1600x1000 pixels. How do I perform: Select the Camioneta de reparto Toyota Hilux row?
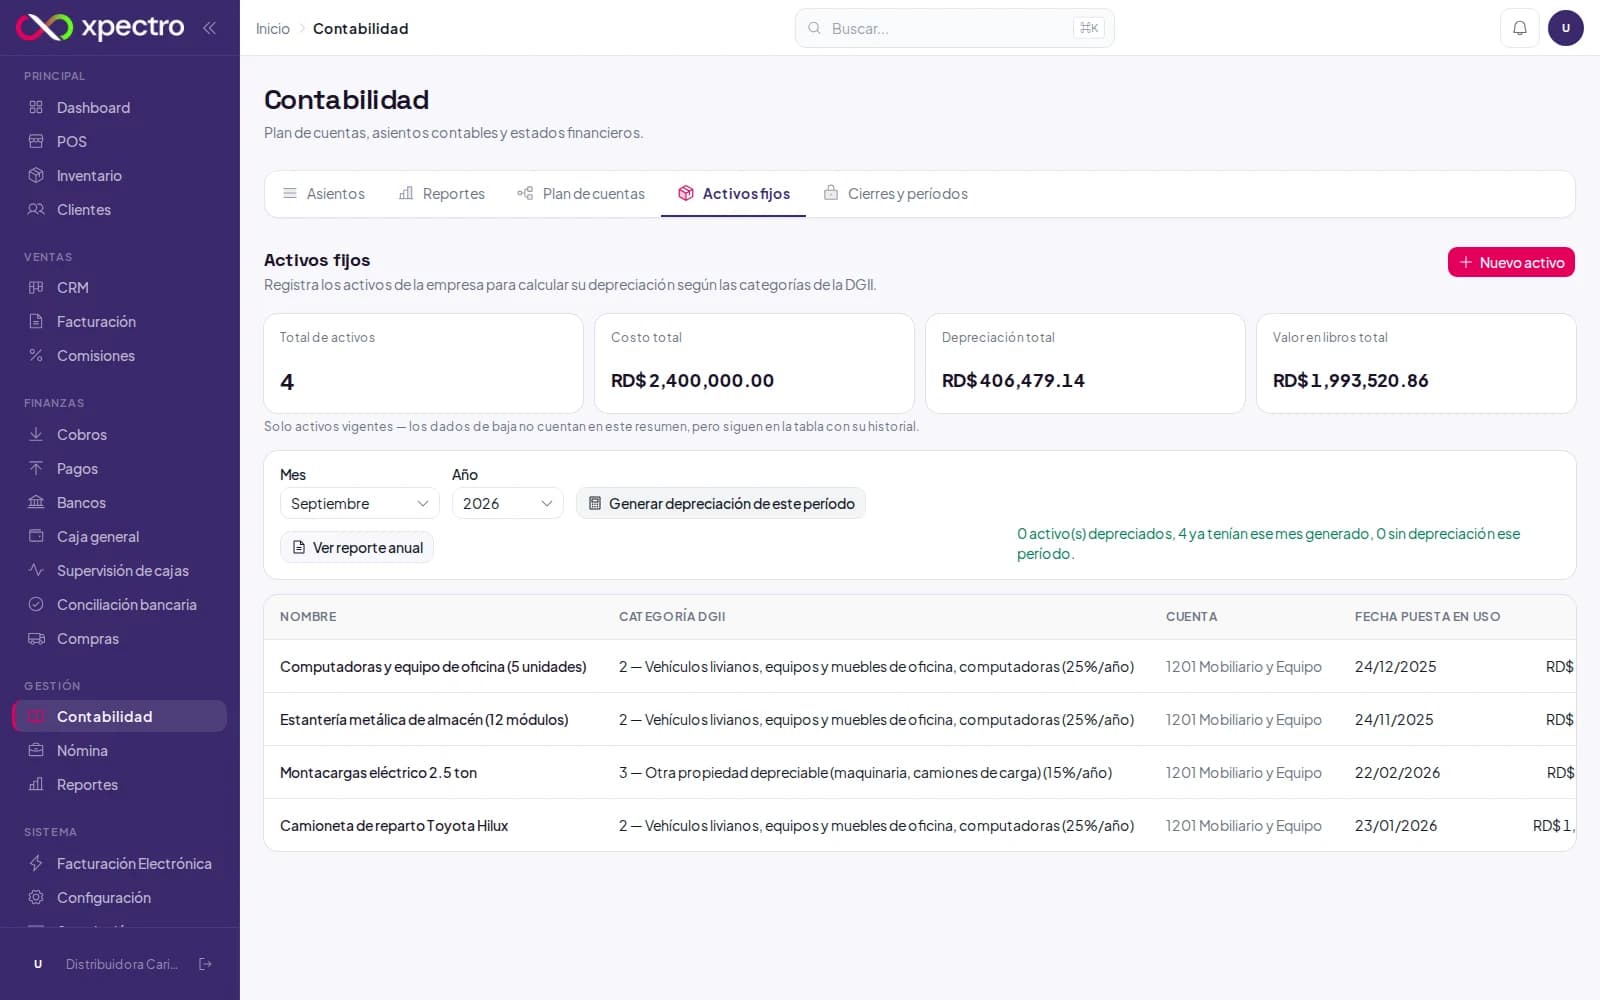click(920, 825)
